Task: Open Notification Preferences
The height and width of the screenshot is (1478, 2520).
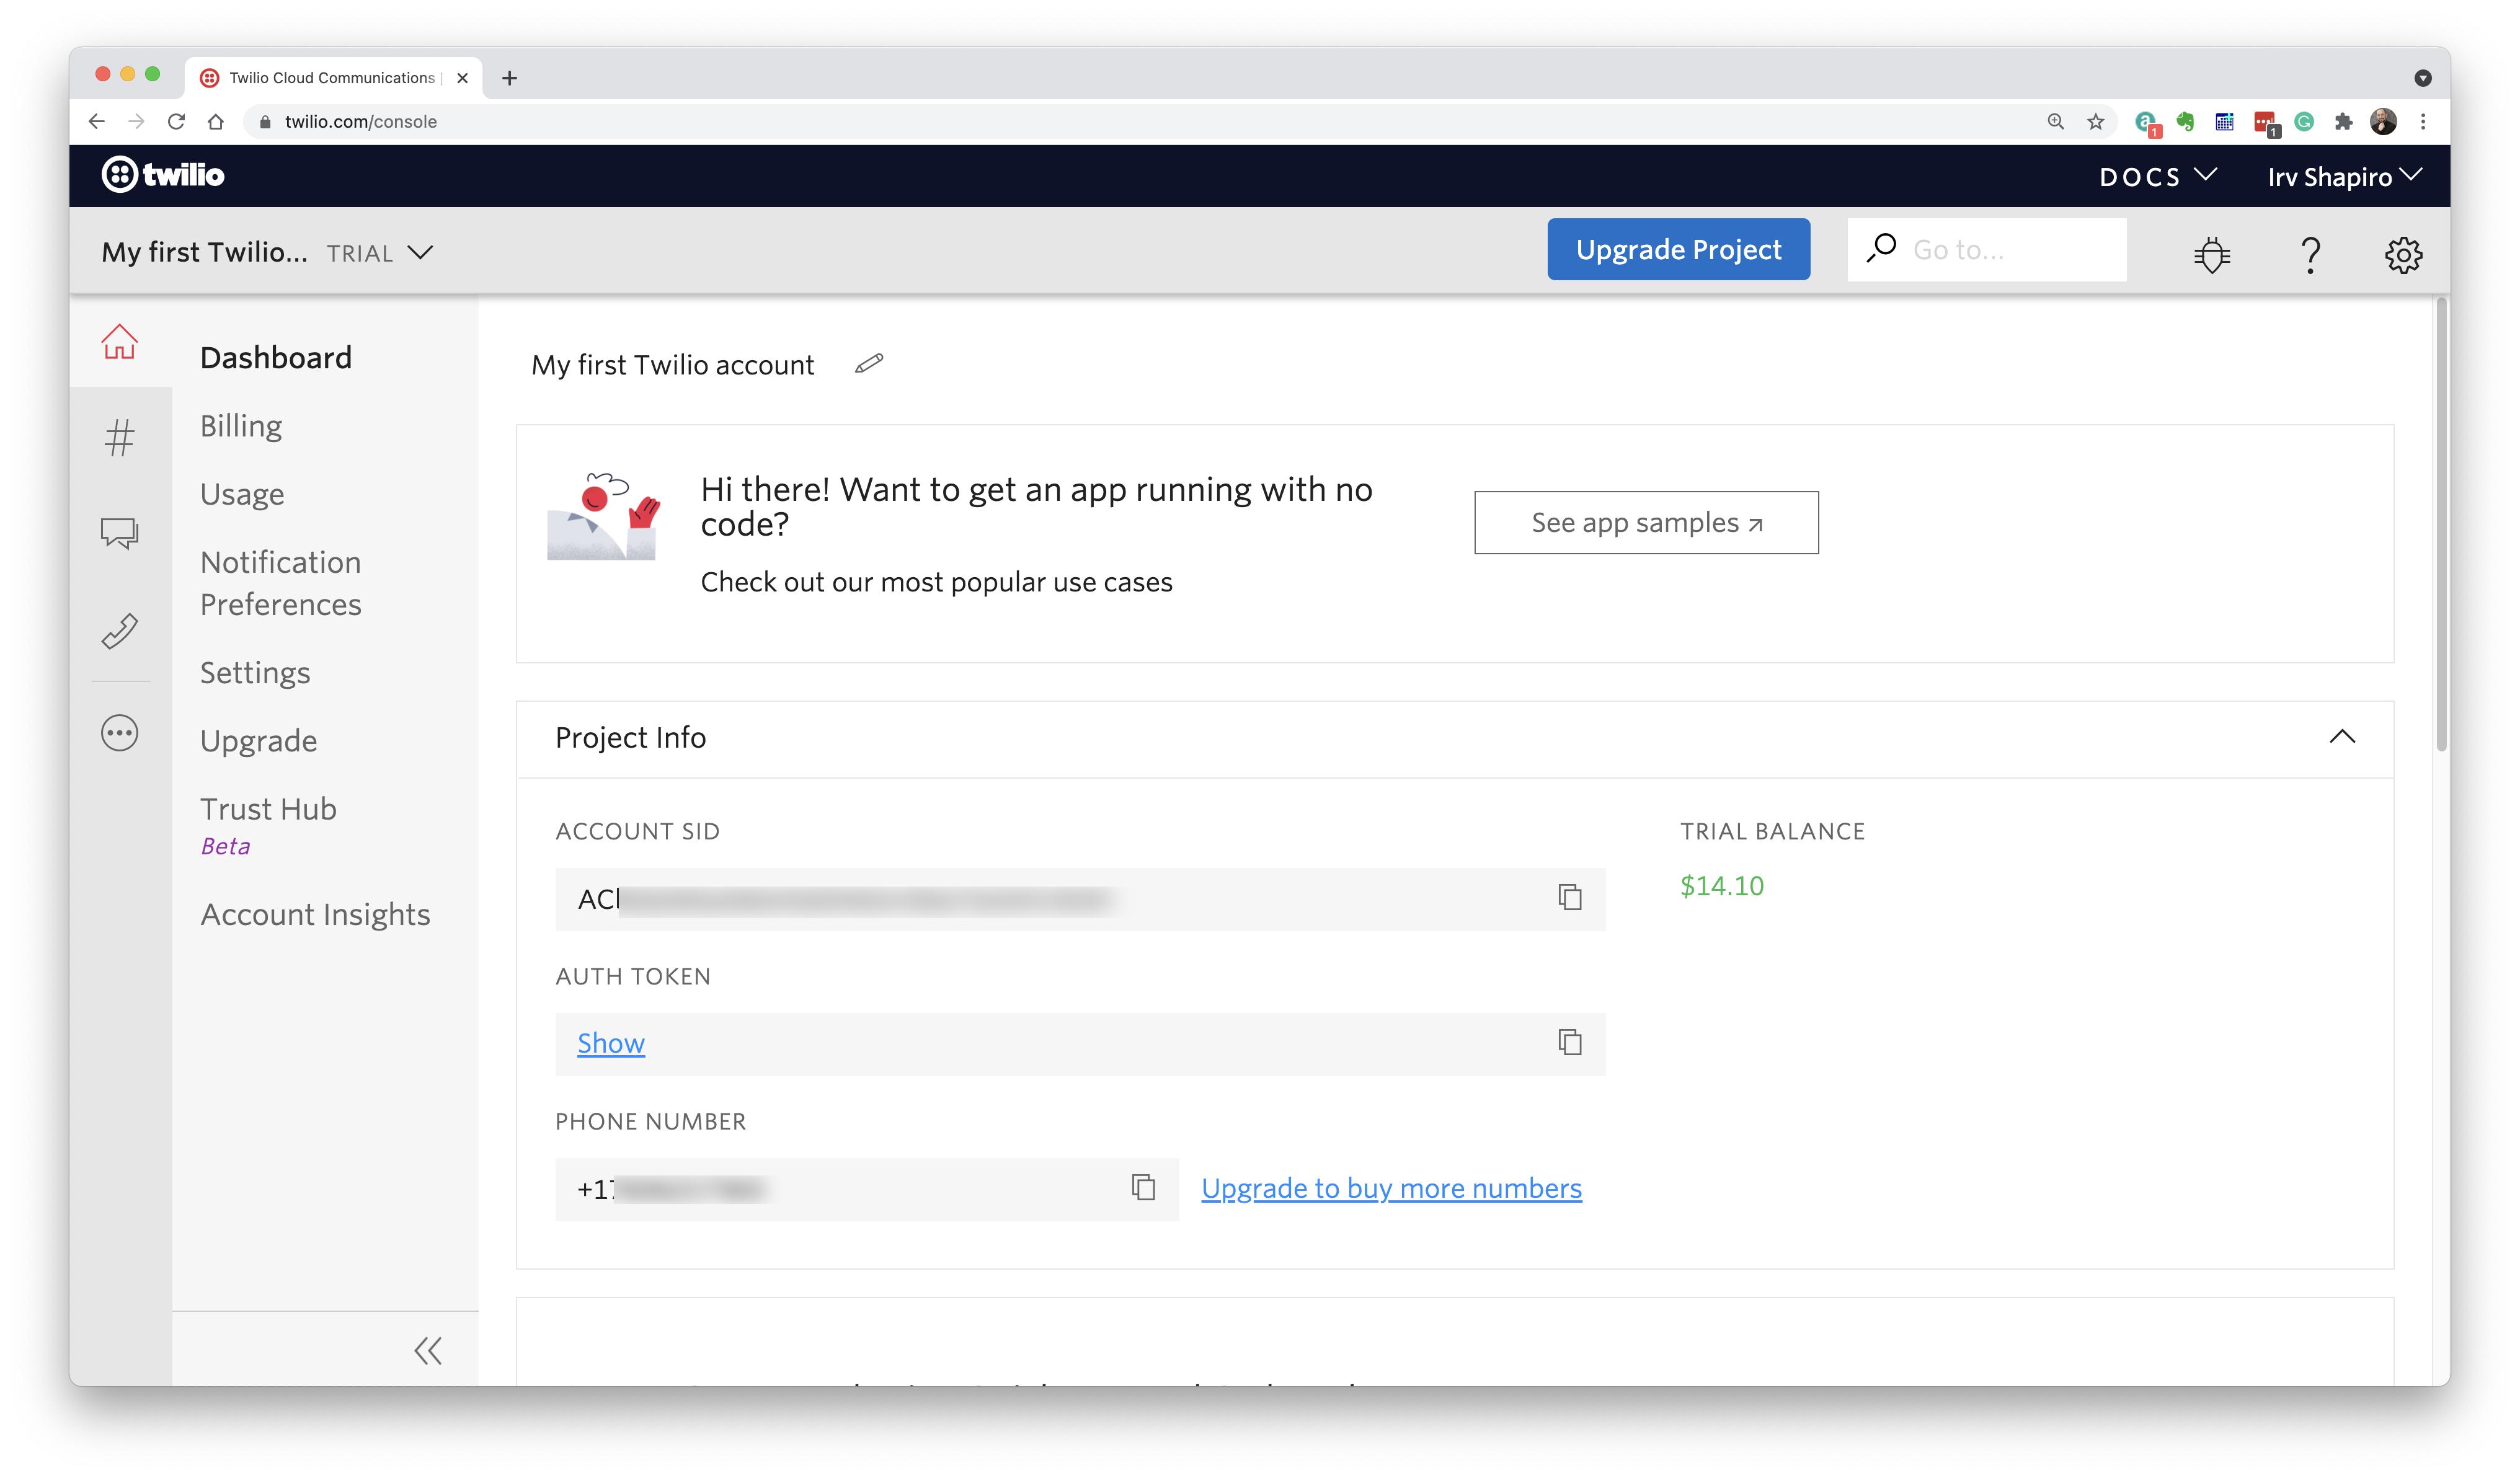Action: (281, 583)
